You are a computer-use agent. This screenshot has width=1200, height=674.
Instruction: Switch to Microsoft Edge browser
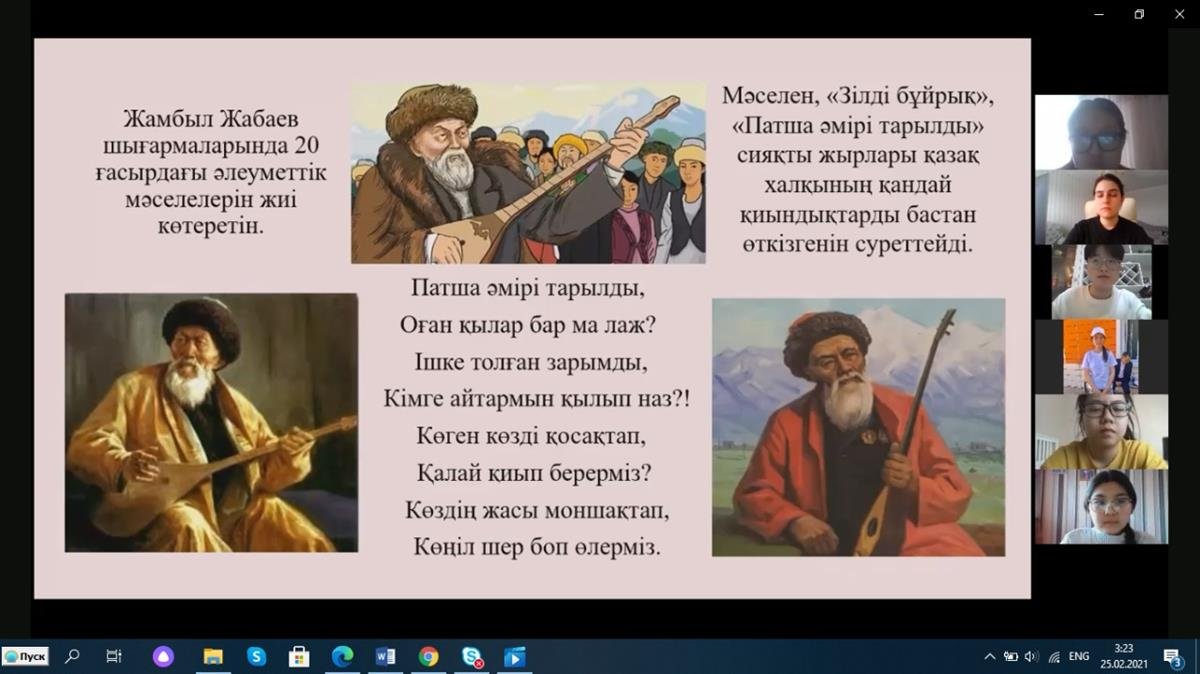coord(342,657)
